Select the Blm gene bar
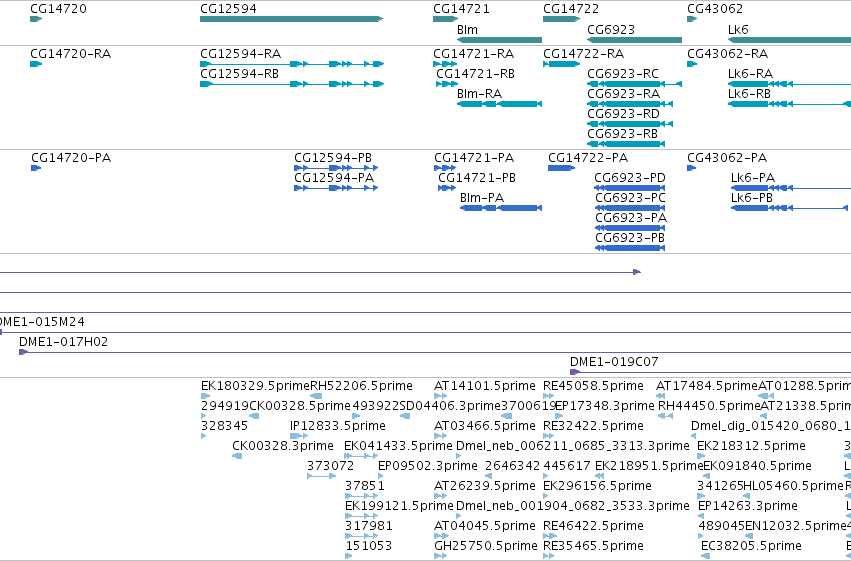 coord(499,40)
